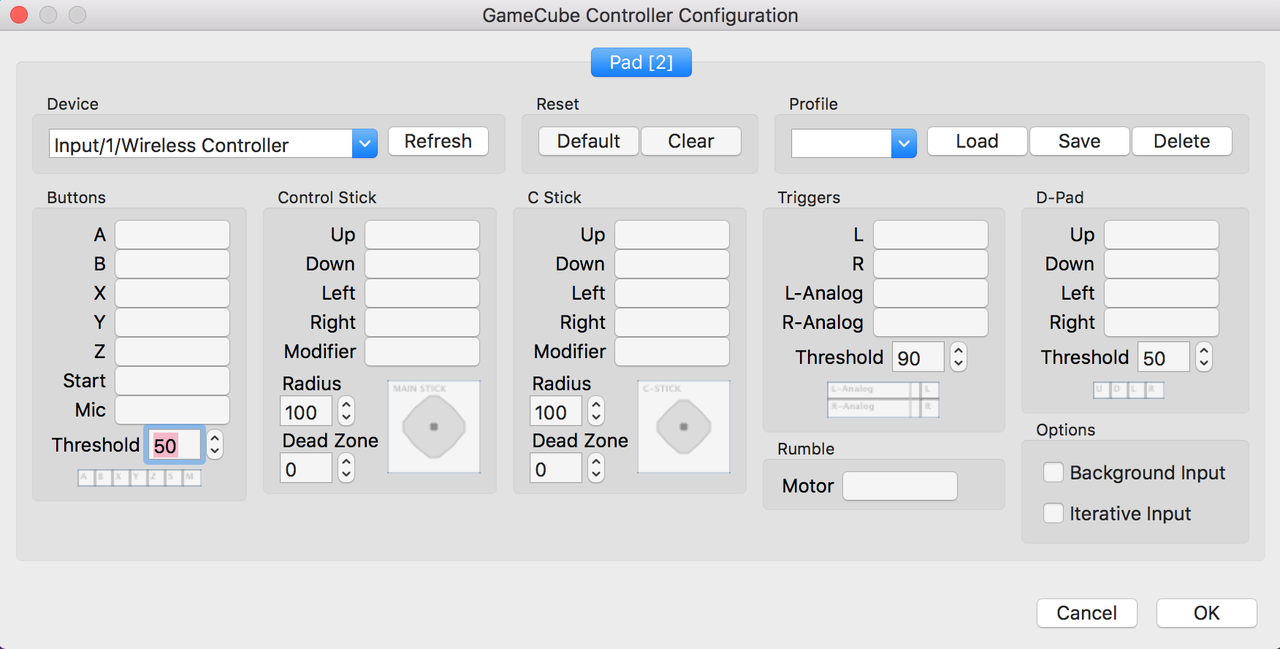Click the Start button mapping field

pos(172,381)
